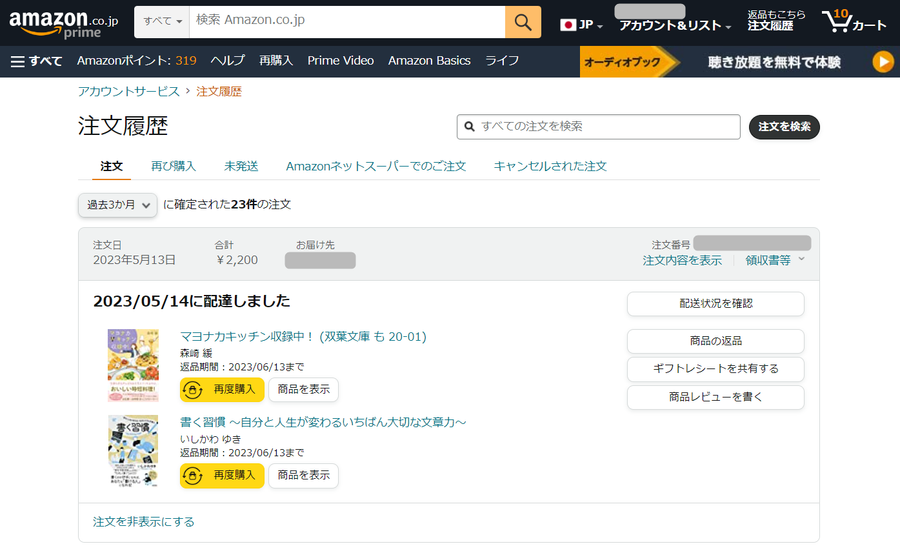Click マヨナカキッチン book cover thumbnail
The width and height of the screenshot is (900, 546).
point(133,365)
